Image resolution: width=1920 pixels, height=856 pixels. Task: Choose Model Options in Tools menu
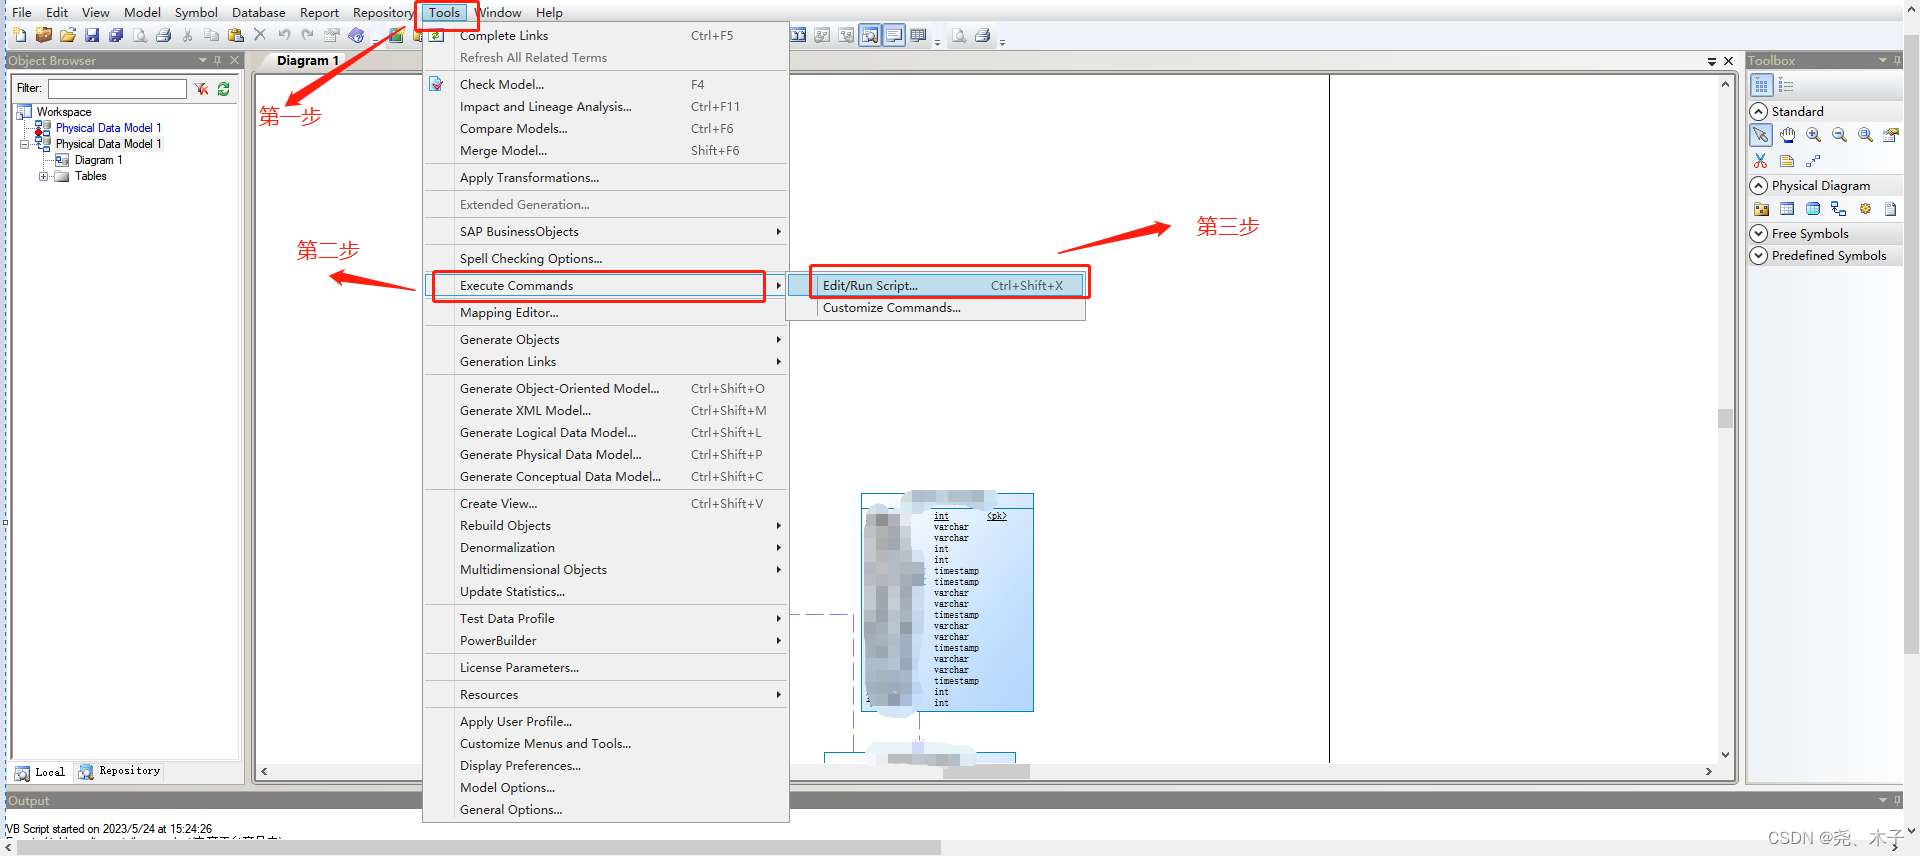pyautogui.click(x=606, y=788)
